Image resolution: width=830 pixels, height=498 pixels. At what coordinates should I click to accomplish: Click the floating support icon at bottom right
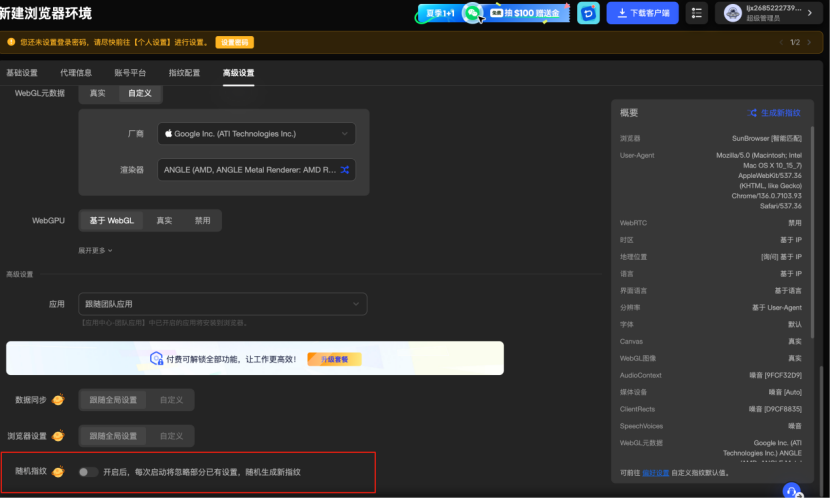click(792, 490)
